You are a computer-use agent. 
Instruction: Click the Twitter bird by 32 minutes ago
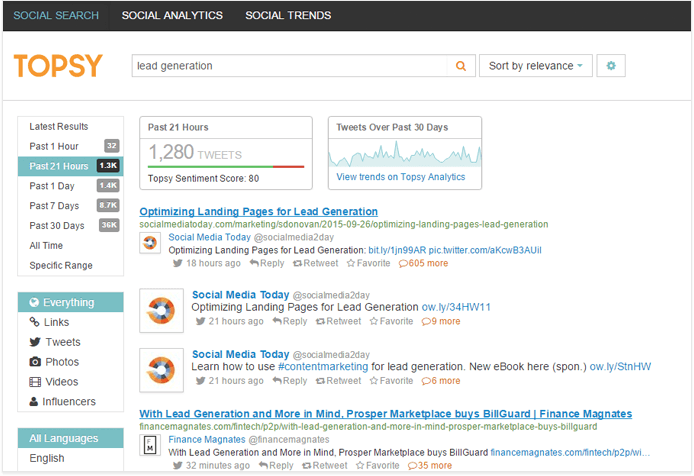(177, 465)
